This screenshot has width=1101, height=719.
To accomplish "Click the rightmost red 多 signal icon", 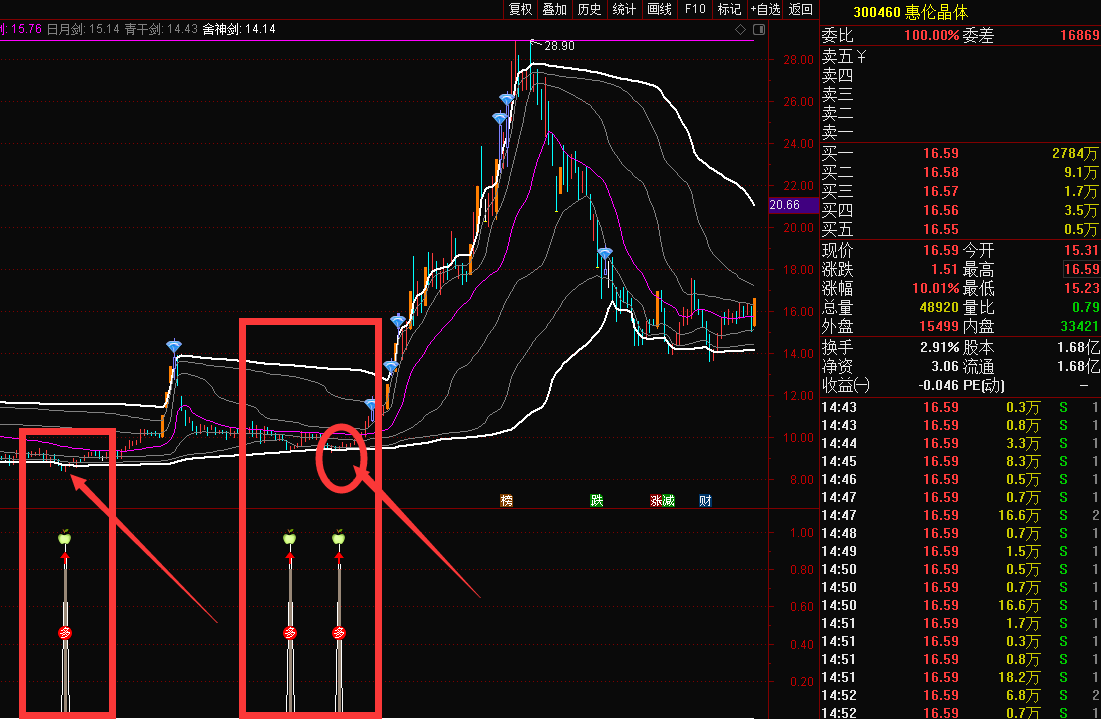I will point(339,632).
